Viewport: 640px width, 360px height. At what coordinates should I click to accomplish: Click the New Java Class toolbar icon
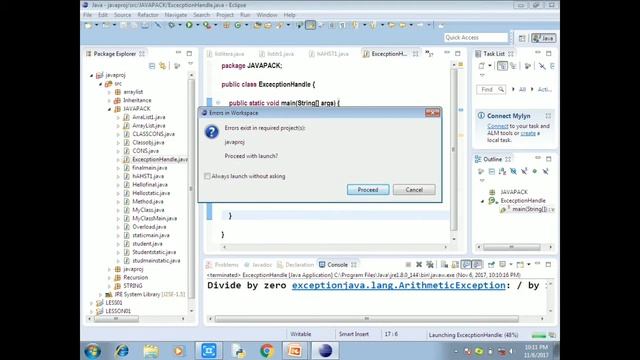pyautogui.click(x=238, y=25)
